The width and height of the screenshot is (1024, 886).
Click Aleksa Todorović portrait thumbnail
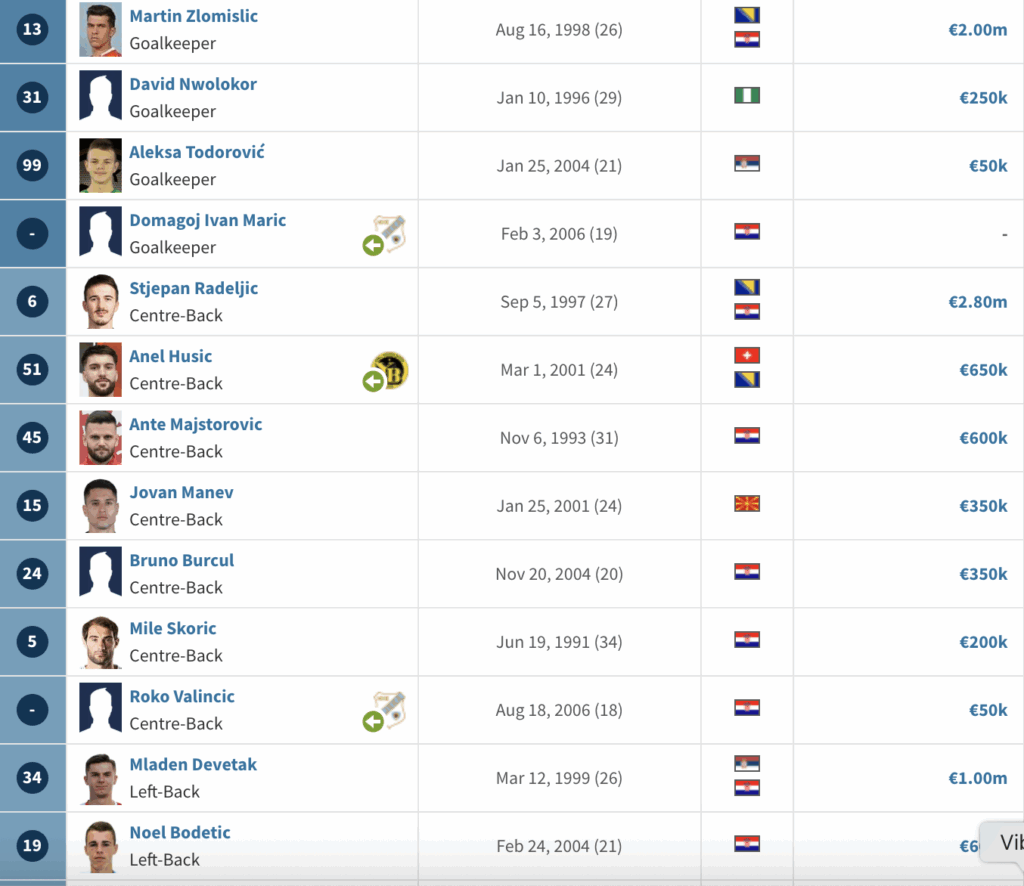101,165
